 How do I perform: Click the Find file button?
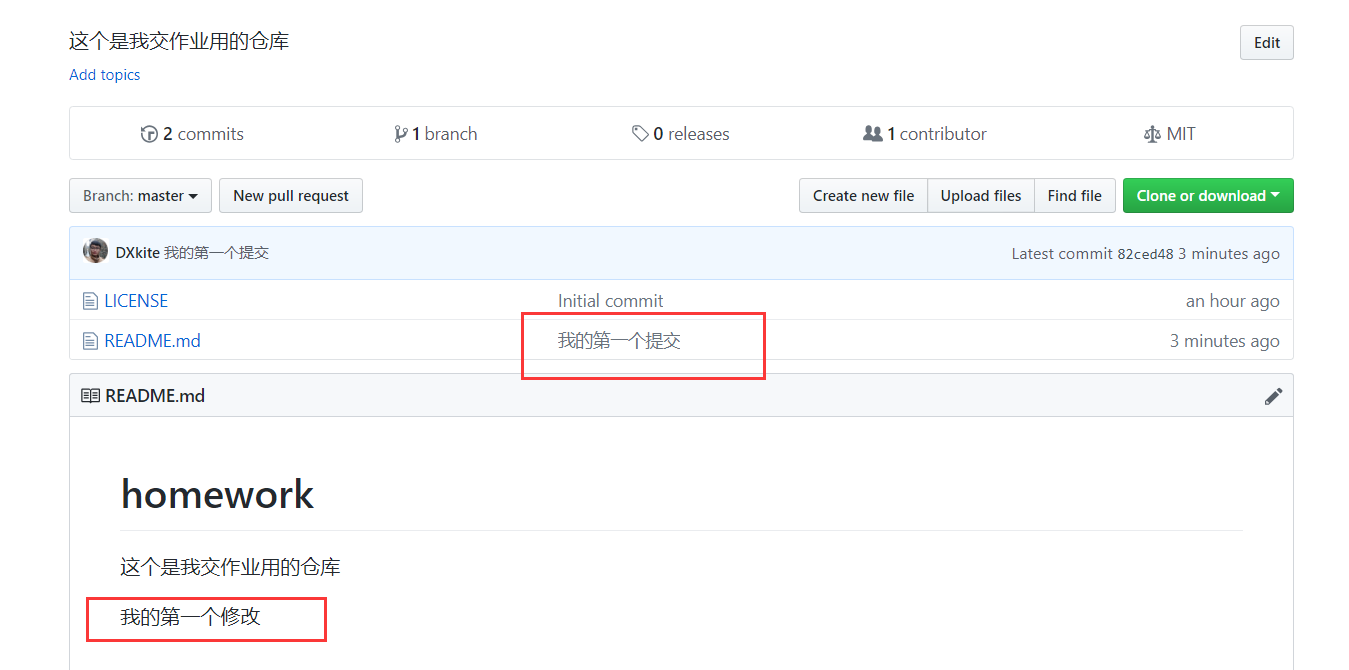[x=1074, y=196]
